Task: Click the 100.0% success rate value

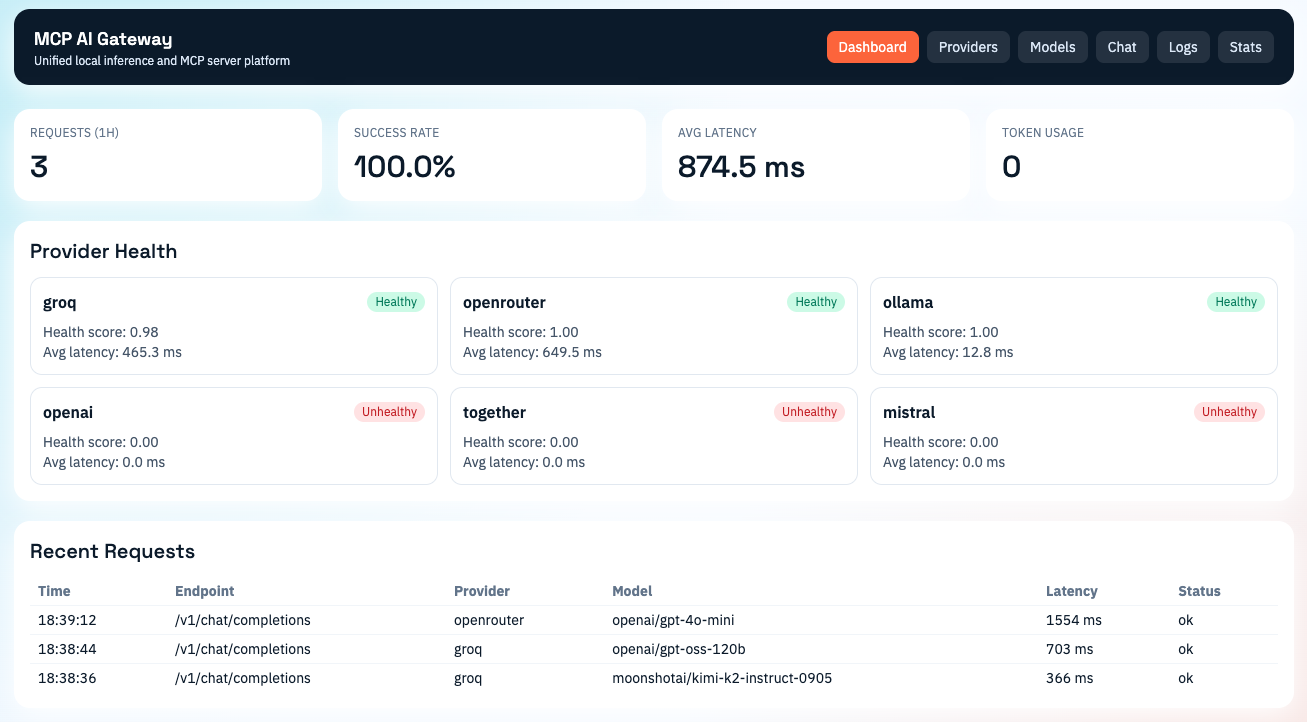Action: pos(405,166)
